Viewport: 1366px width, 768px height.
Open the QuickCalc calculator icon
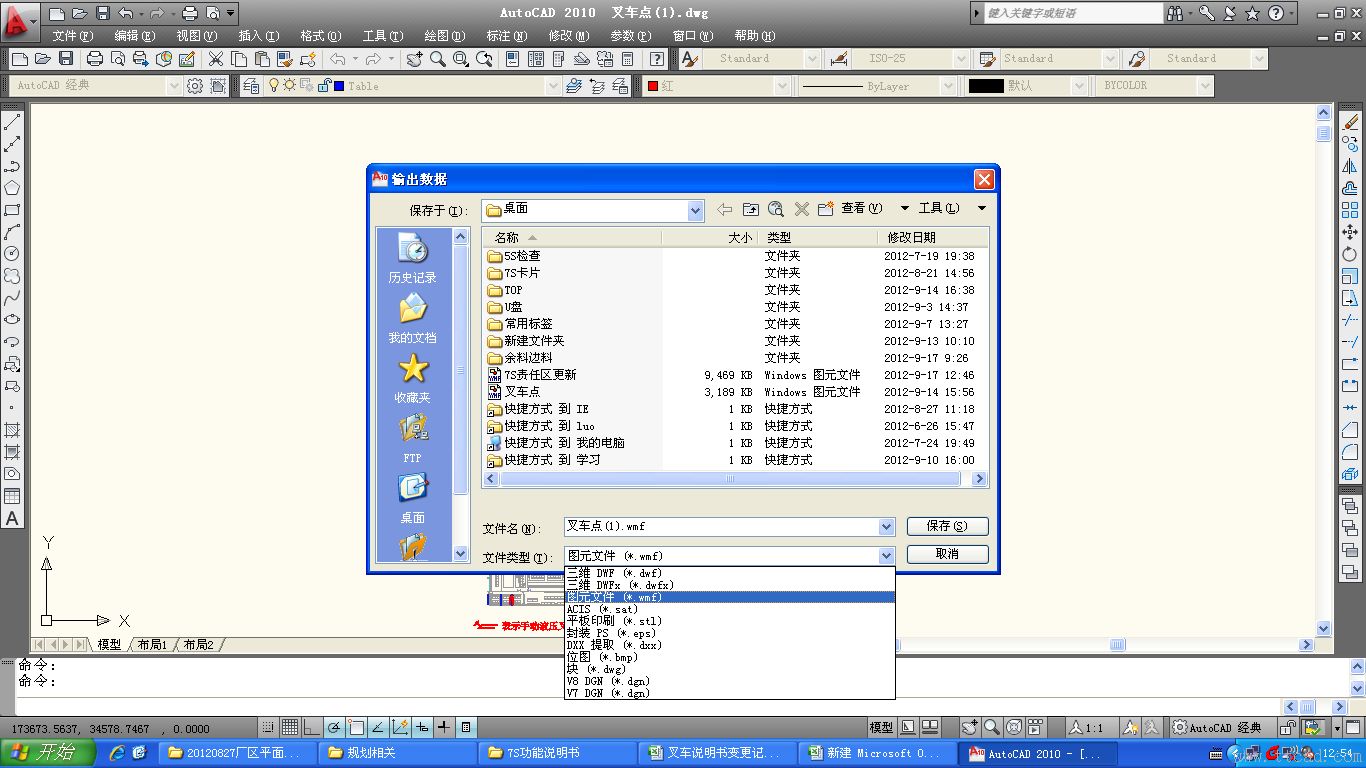[628, 59]
